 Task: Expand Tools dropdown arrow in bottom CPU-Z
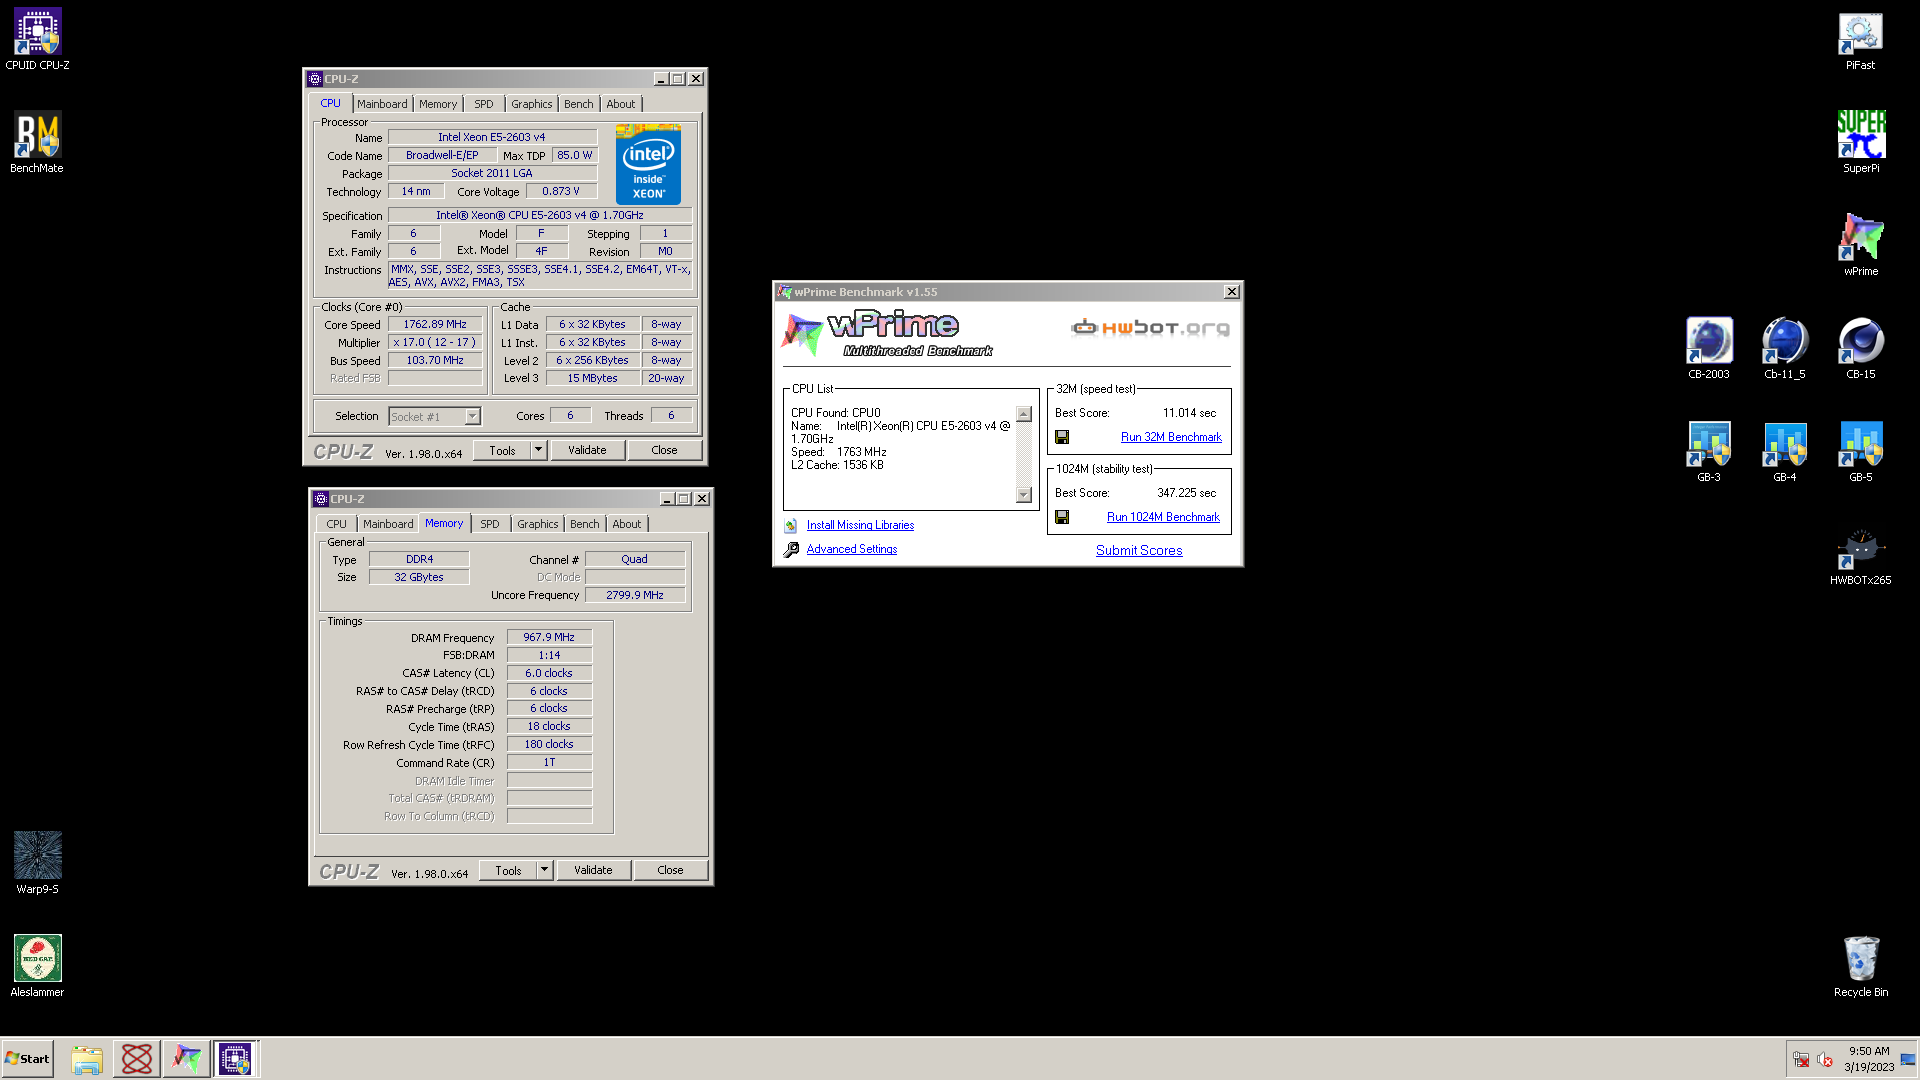tap(544, 870)
